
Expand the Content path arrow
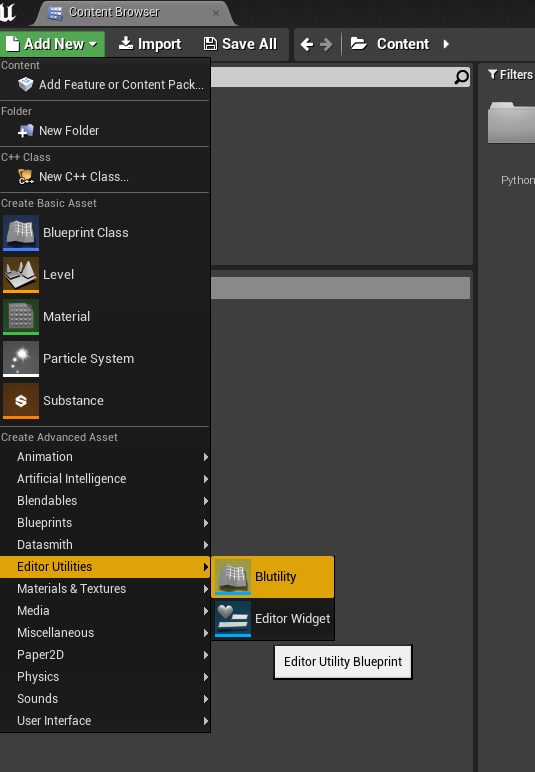click(x=446, y=44)
